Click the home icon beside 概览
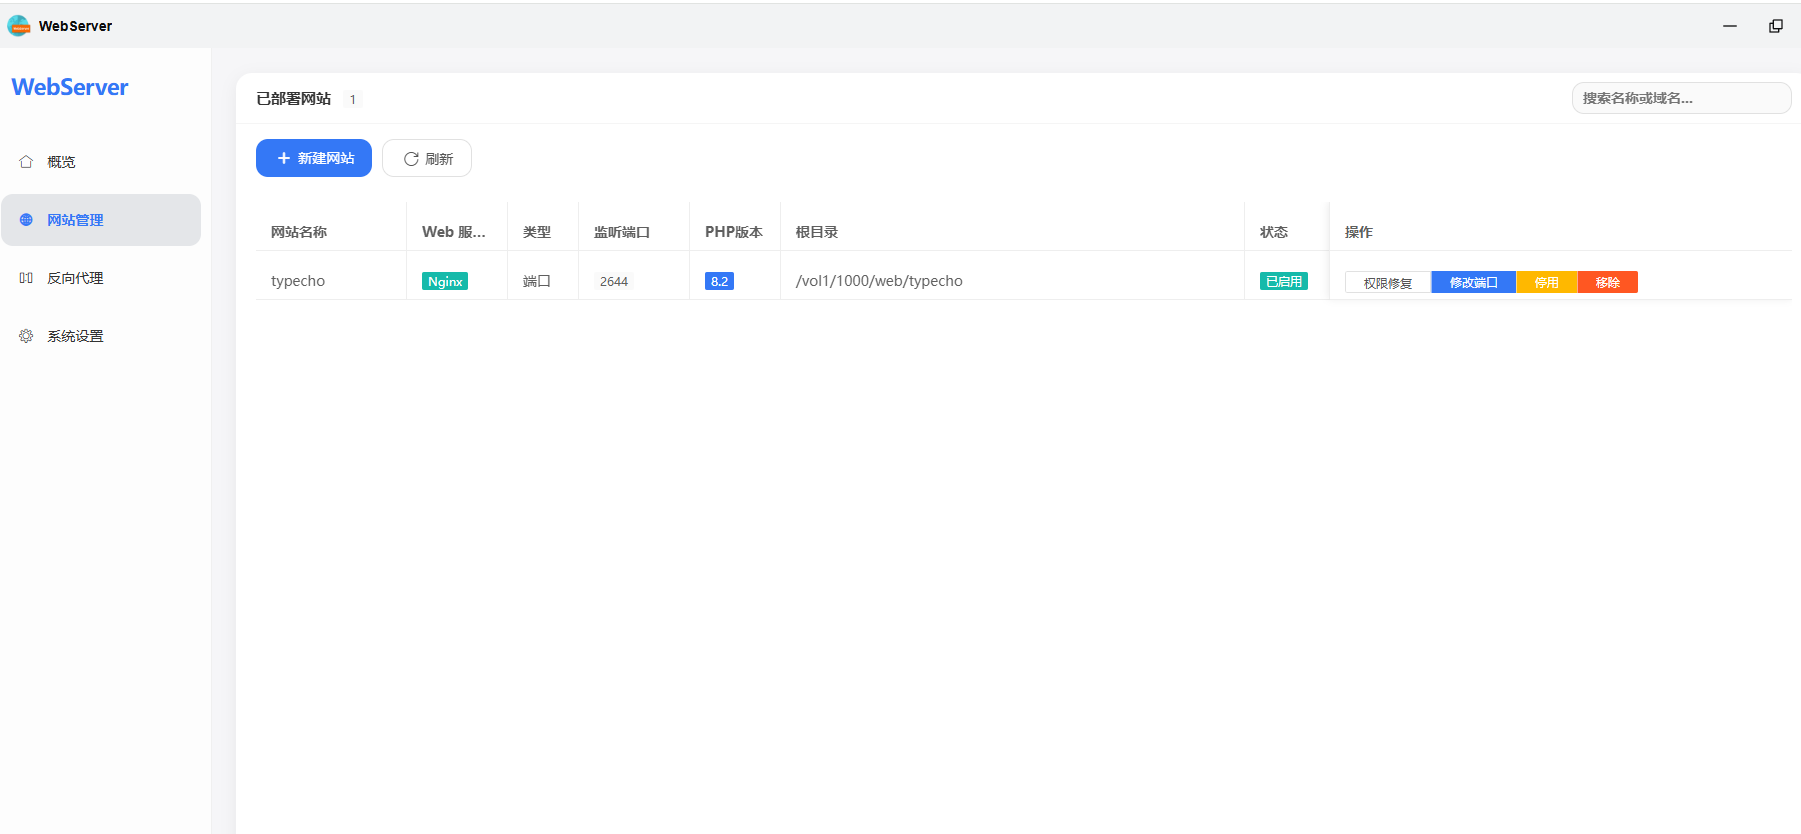Viewport: 1801px width, 834px height. coord(26,162)
